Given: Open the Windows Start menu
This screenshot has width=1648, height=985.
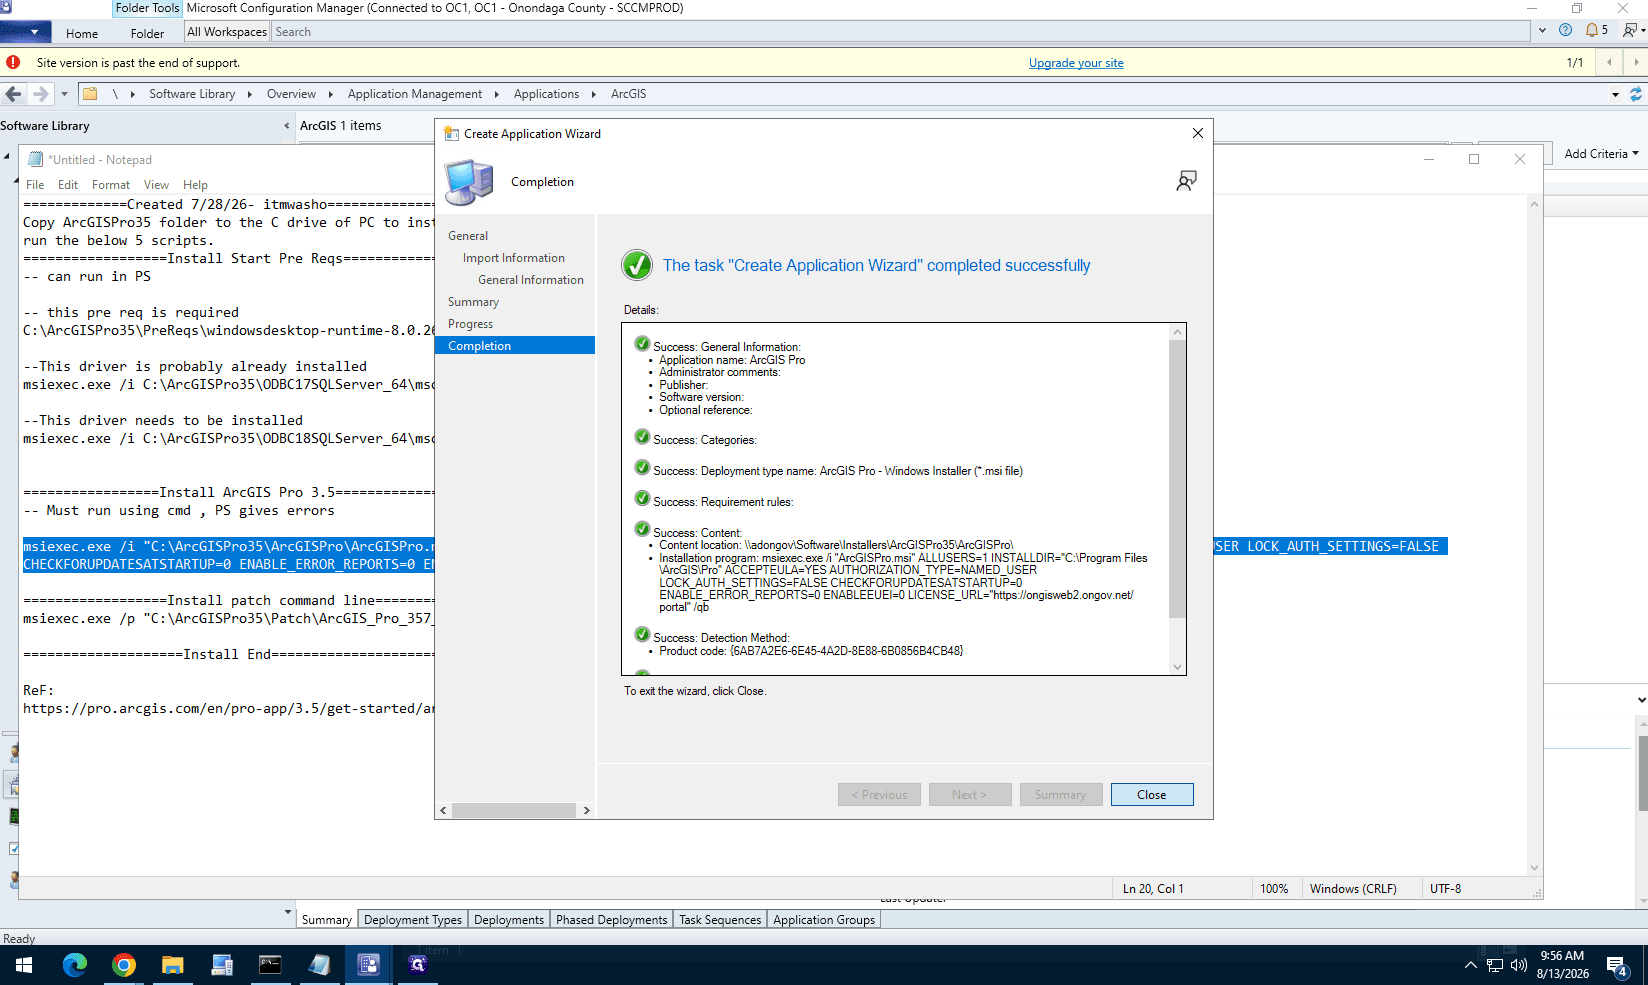Looking at the screenshot, I should pyautogui.click(x=24, y=965).
